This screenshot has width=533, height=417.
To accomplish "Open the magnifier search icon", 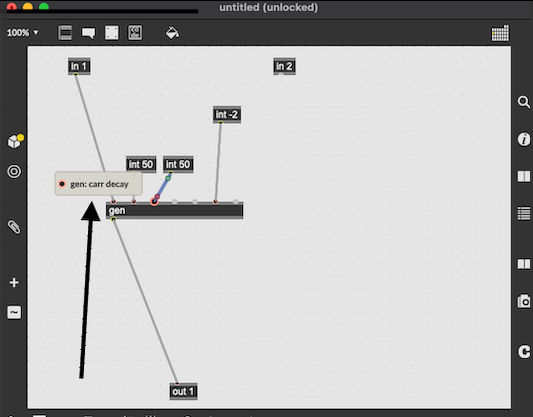I will coord(524,102).
